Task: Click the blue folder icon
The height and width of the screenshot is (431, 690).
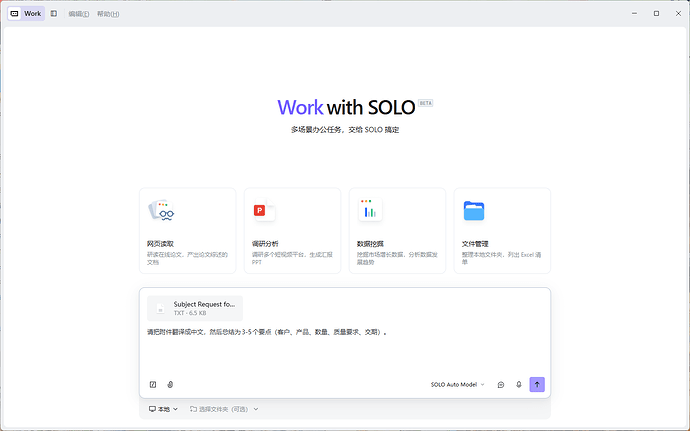Action: (474, 210)
